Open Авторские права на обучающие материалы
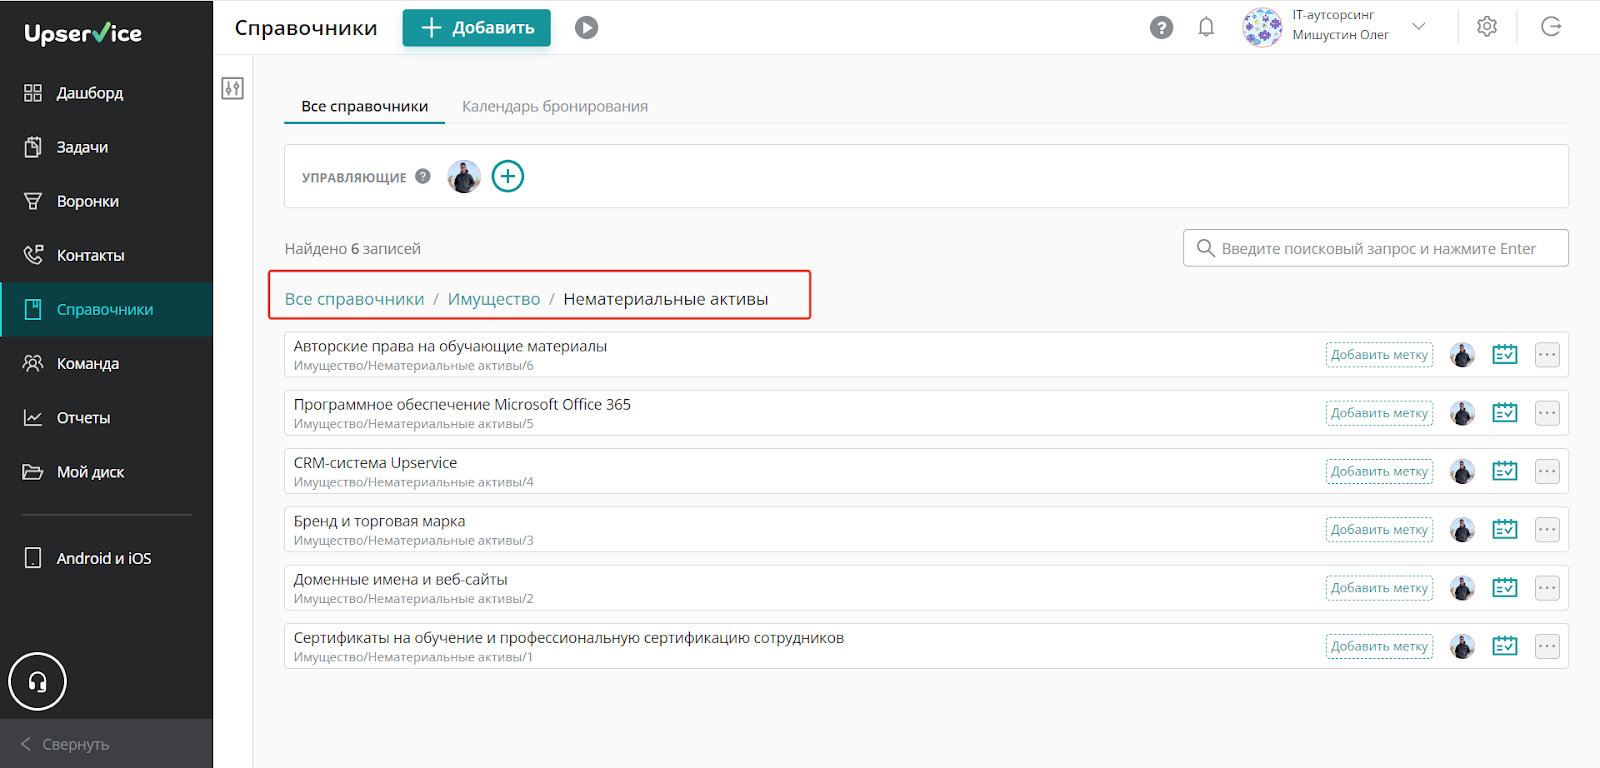 (x=450, y=346)
